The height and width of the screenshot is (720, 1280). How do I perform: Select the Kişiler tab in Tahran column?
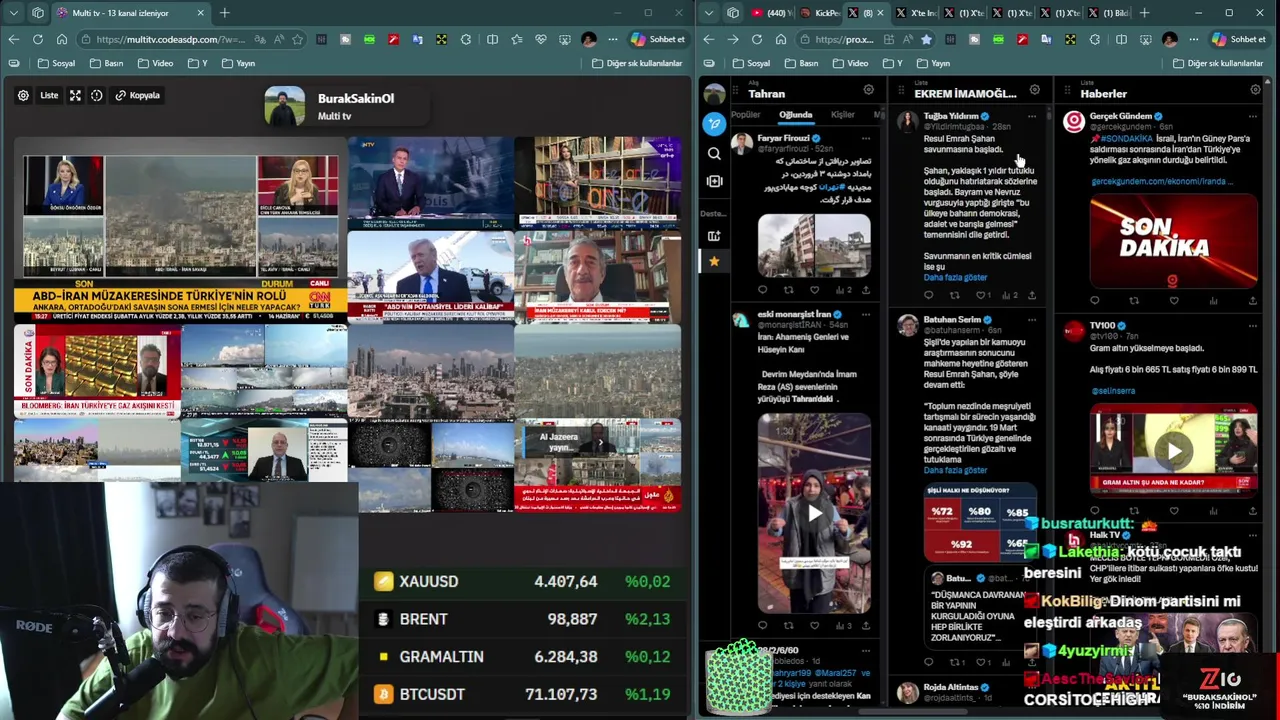(842, 115)
